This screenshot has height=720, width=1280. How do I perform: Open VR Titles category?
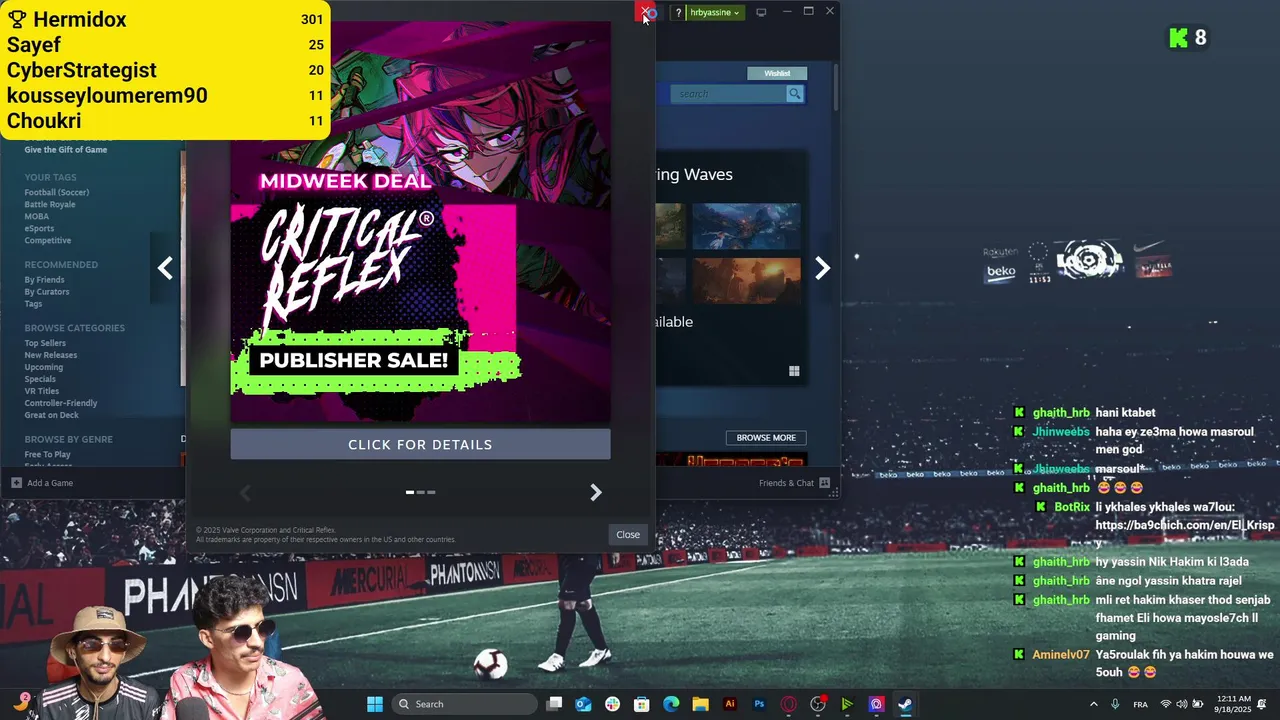tap(42, 391)
